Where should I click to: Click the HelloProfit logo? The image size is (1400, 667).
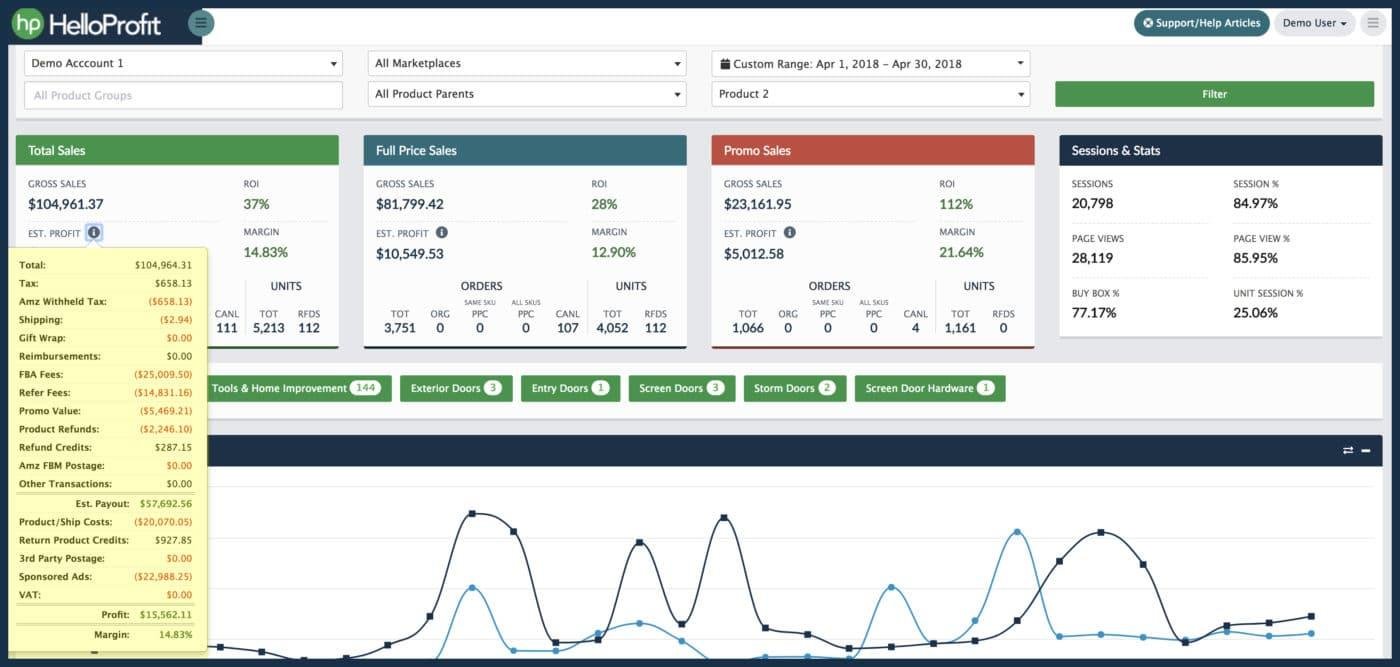87,23
